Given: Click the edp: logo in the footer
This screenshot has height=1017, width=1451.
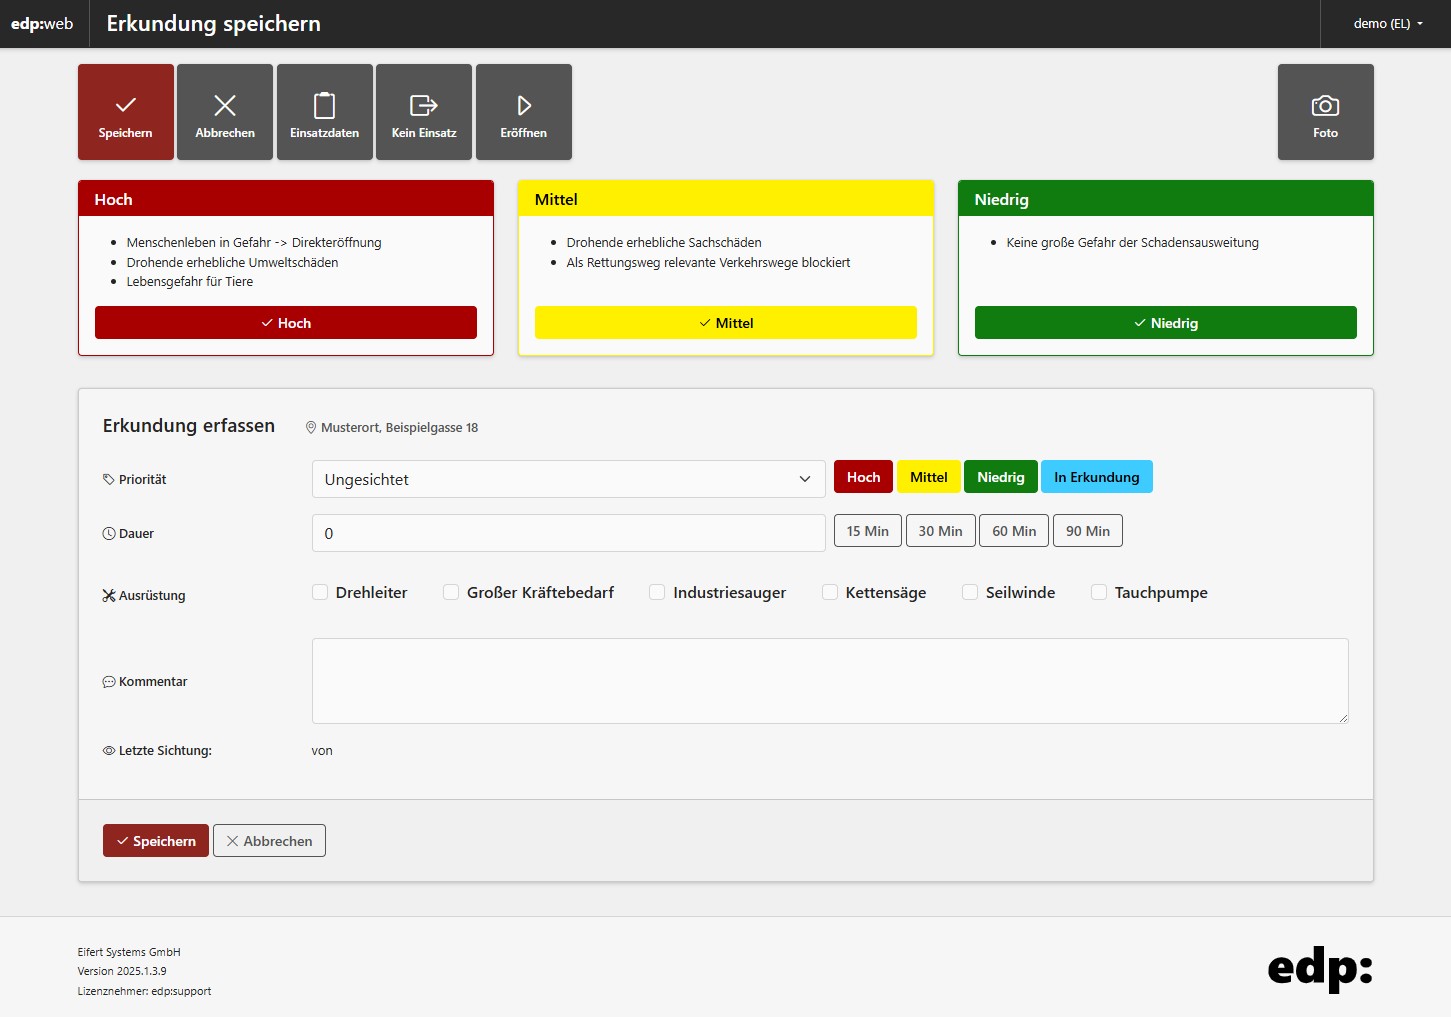Looking at the screenshot, I should tap(1320, 968).
